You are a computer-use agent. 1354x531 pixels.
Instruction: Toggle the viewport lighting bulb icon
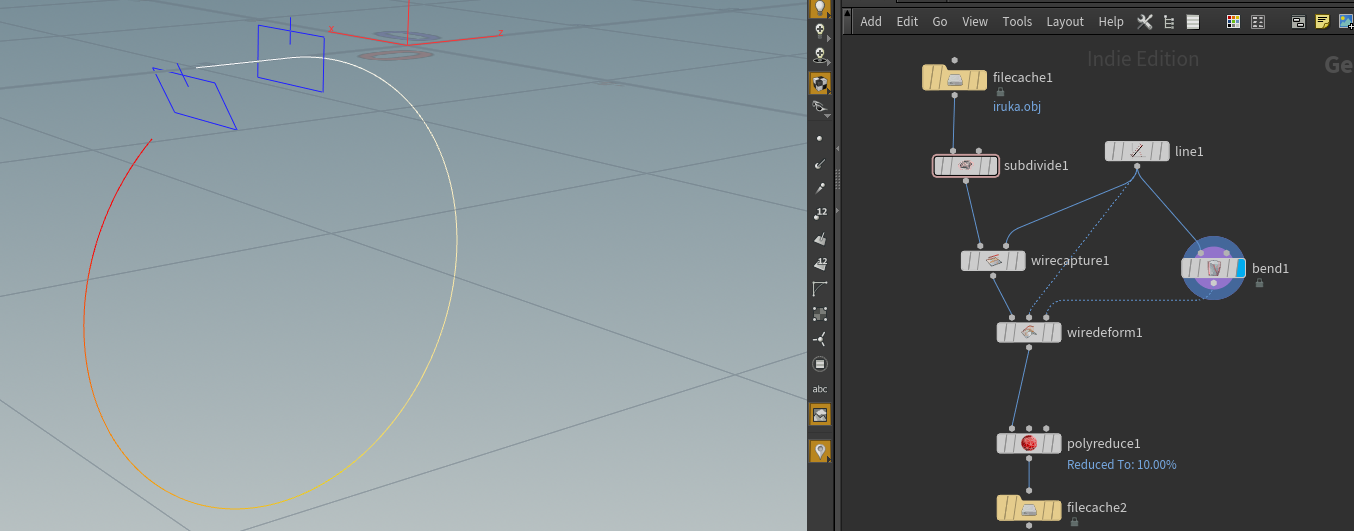[x=820, y=8]
